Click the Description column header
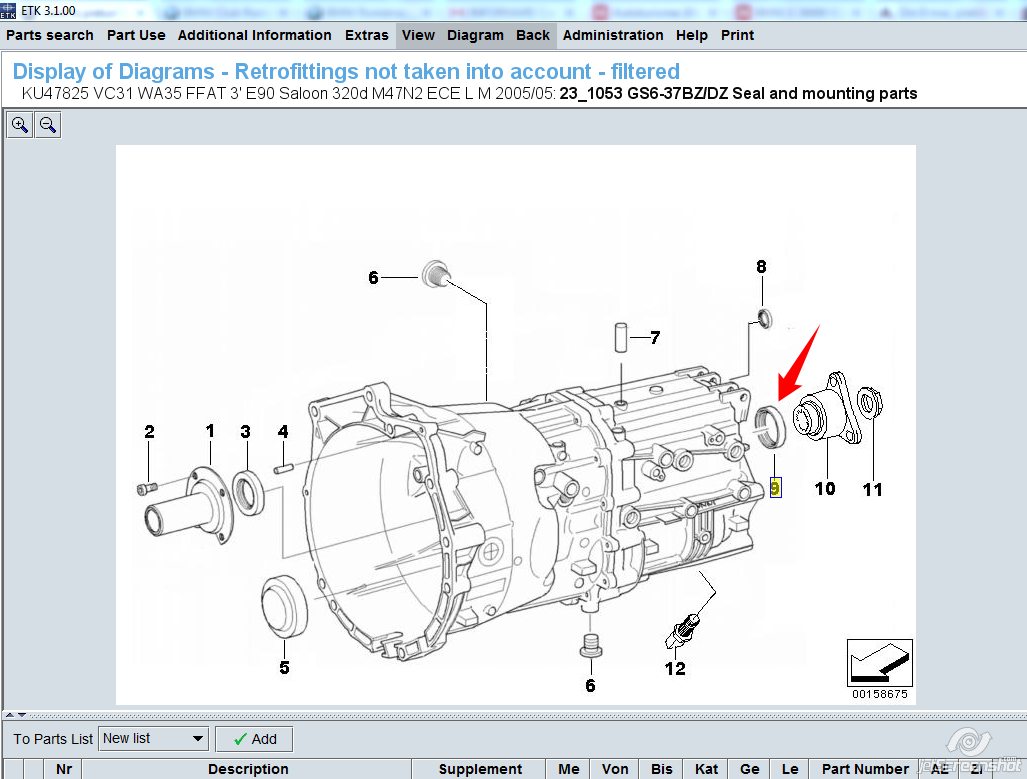 (248, 769)
